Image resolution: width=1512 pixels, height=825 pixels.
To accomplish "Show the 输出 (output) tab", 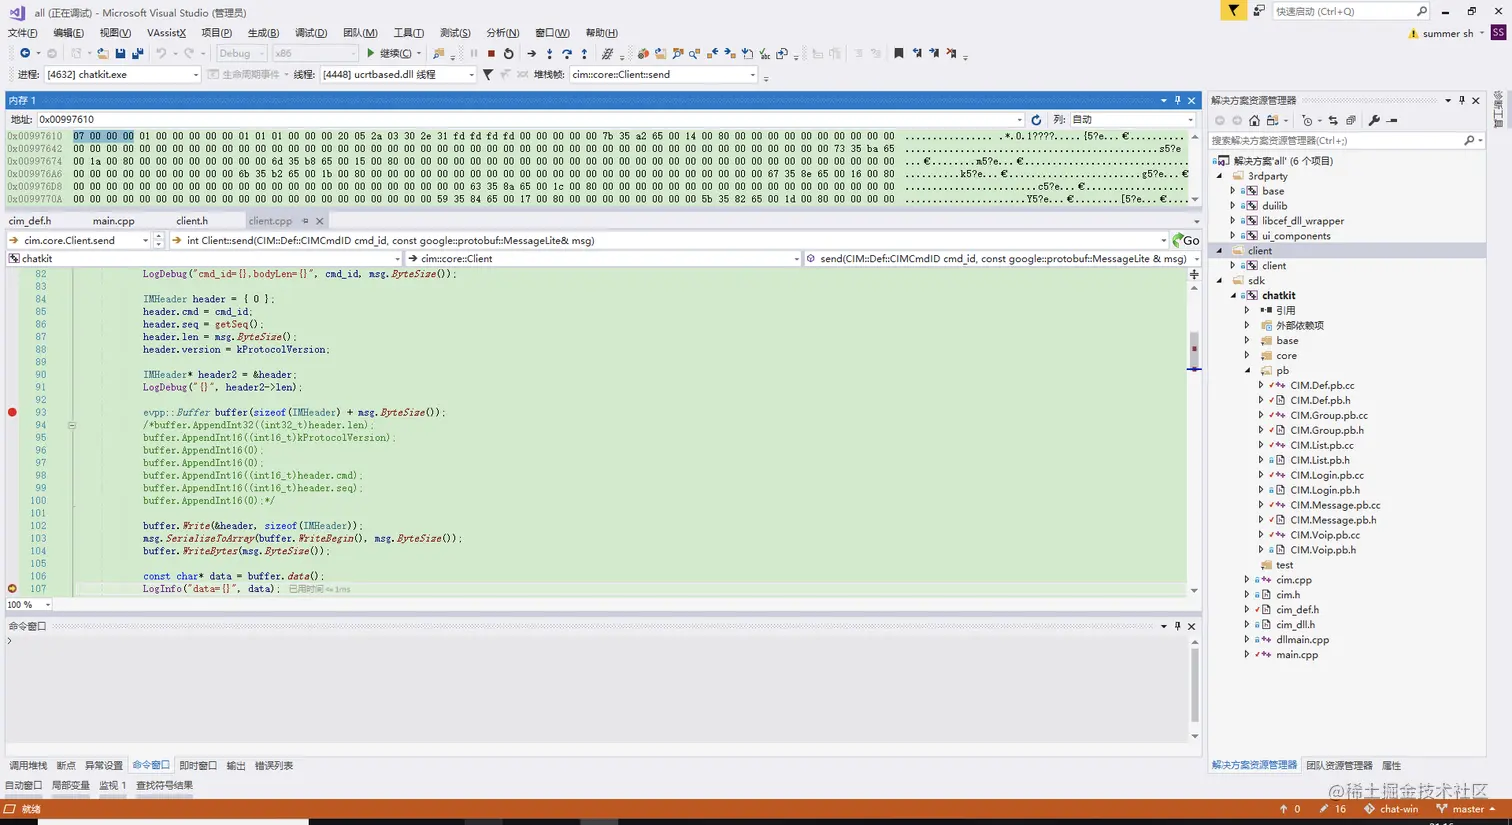I will coord(236,766).
